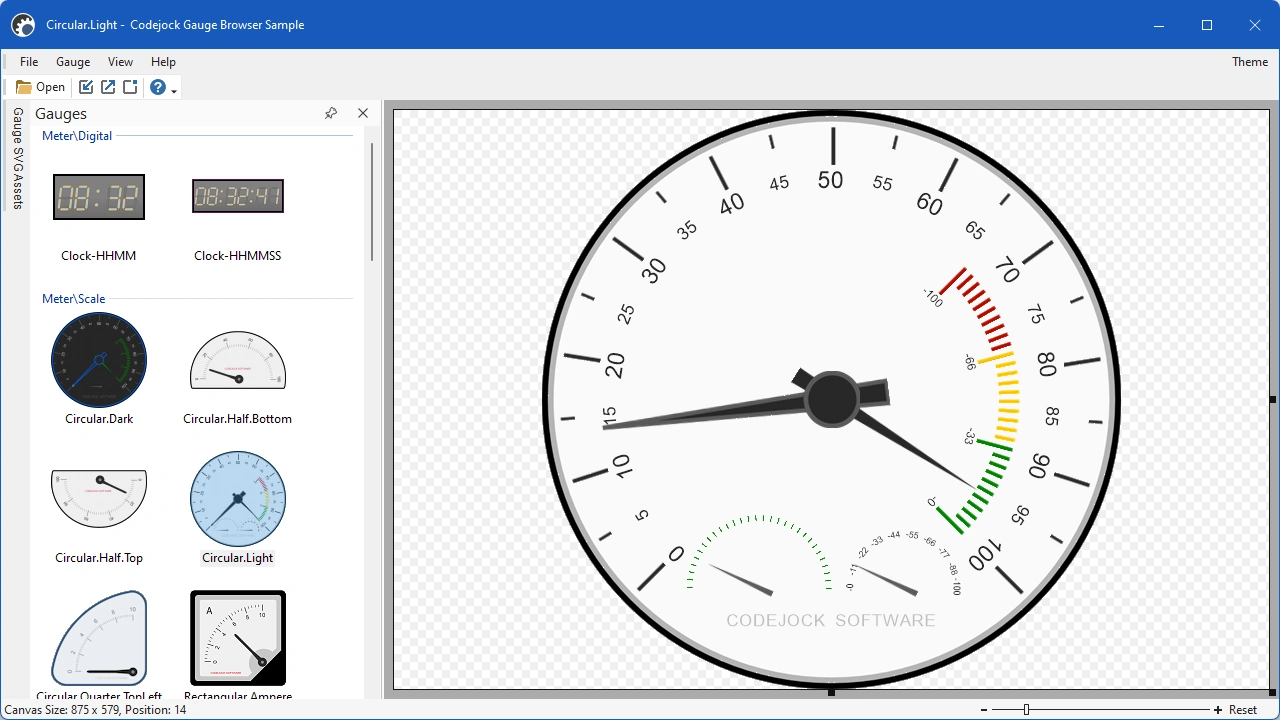1280x720 pixels.
Task: Click the arrow-out-of-square export icon in toolbar
Action: click(108, 87)
